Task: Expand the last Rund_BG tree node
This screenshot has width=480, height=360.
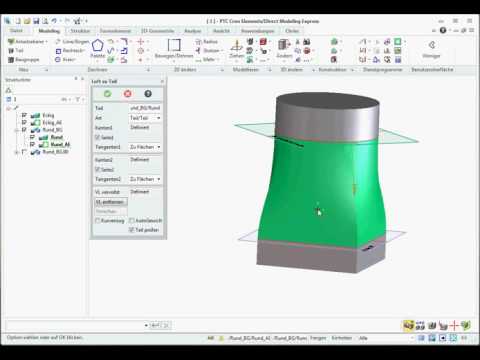Action: point(16,152)
